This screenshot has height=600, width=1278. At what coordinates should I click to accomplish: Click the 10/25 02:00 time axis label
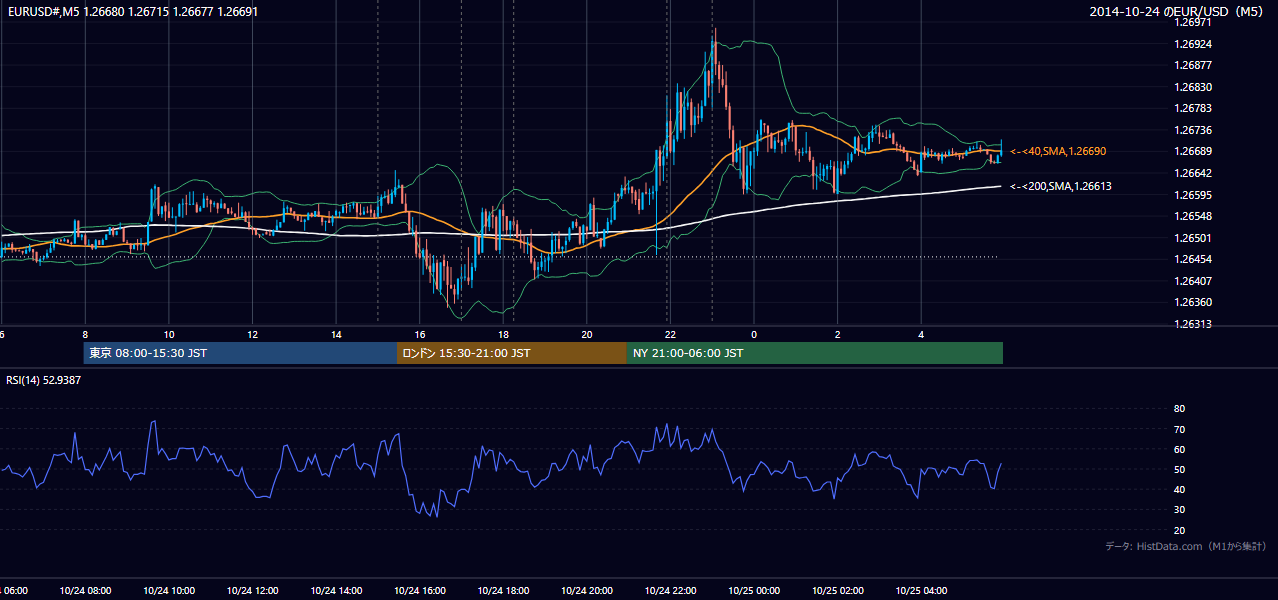tap(838, 590)
